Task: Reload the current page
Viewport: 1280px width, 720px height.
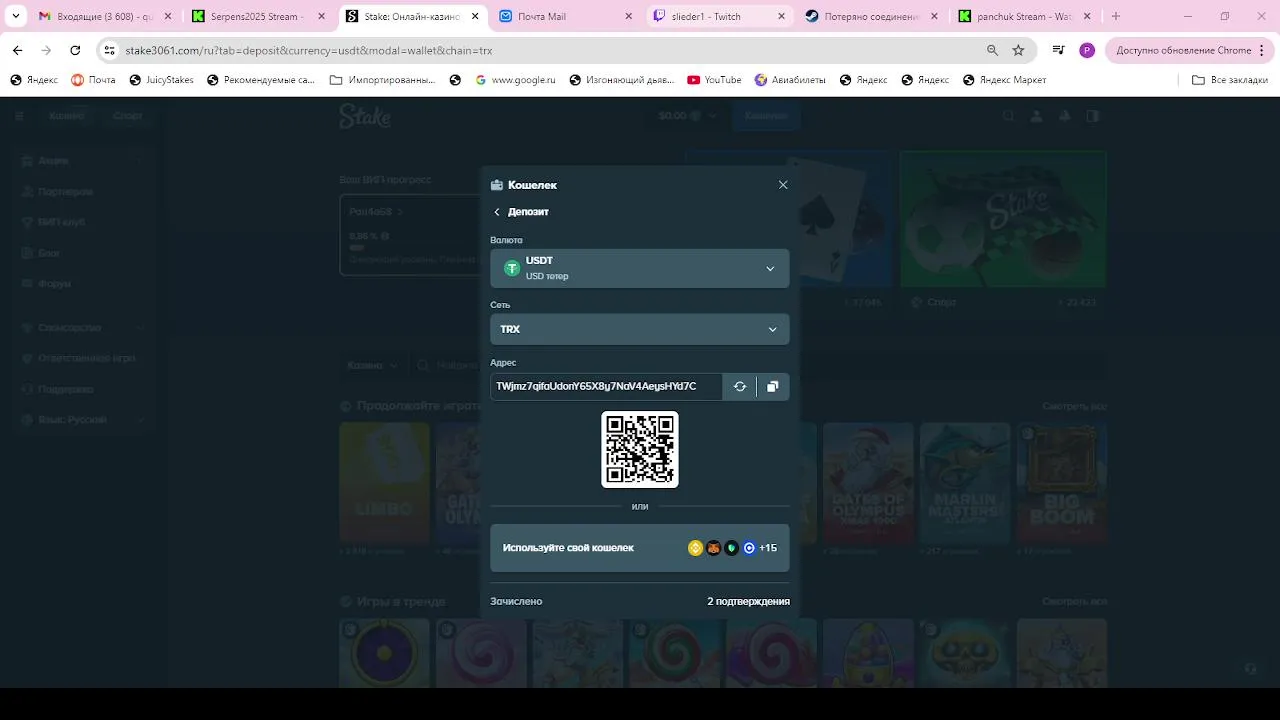Action: (75, 50)
